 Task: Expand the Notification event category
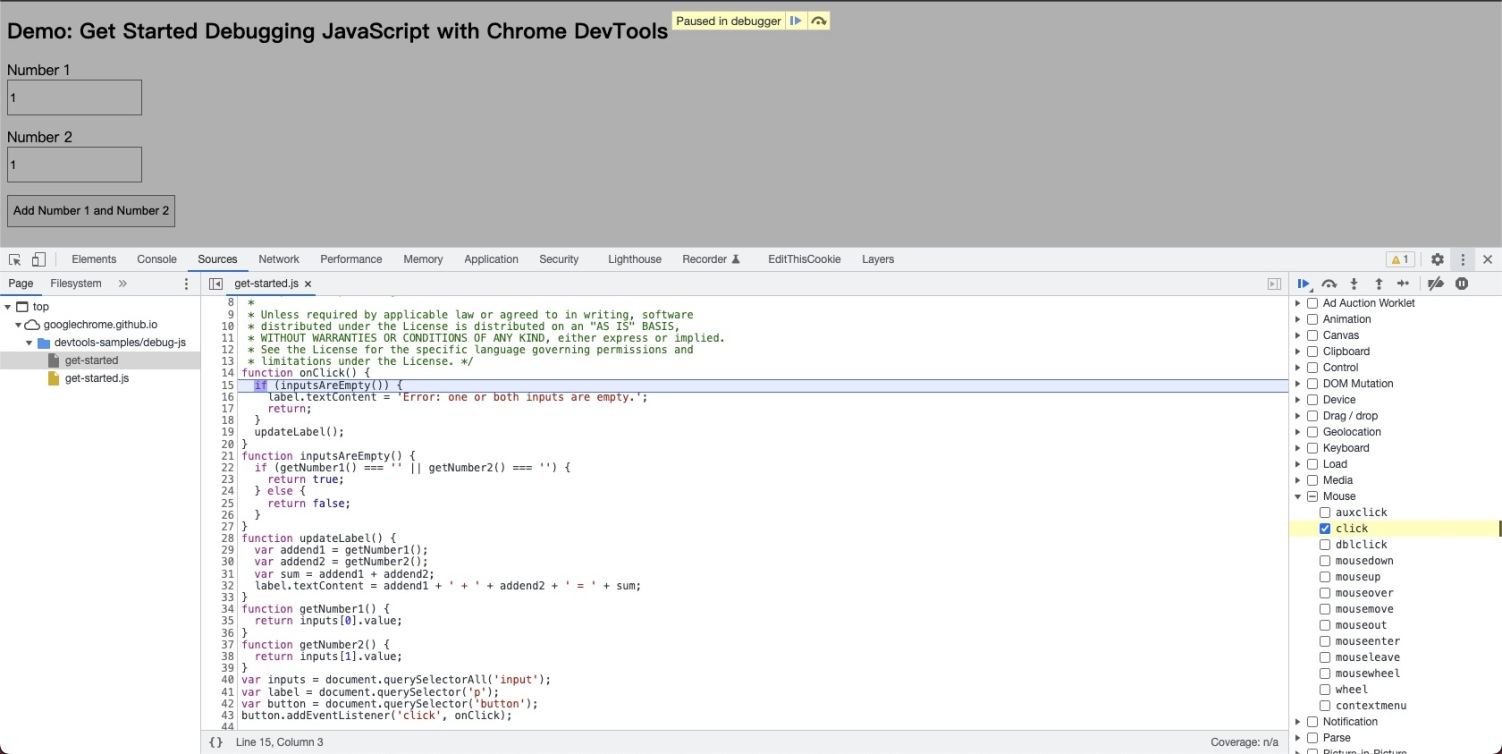pyautogui.click(x=1299, y=722)
